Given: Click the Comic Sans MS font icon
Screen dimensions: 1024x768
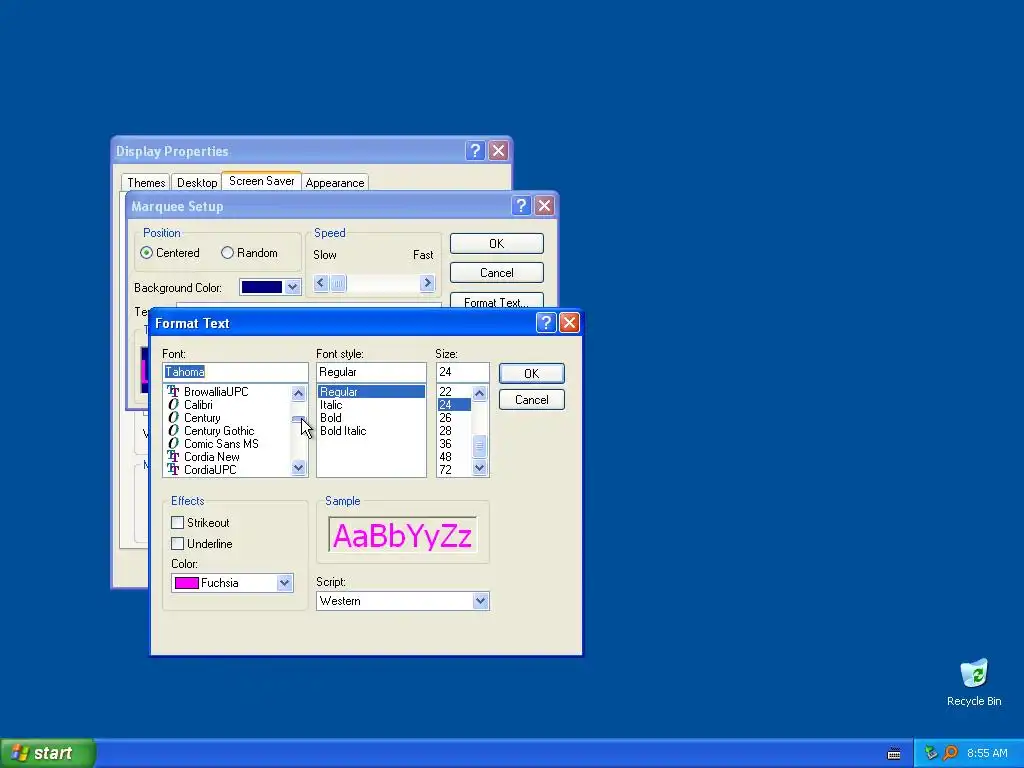Looking at the screenshot, I should coord(173,443).
